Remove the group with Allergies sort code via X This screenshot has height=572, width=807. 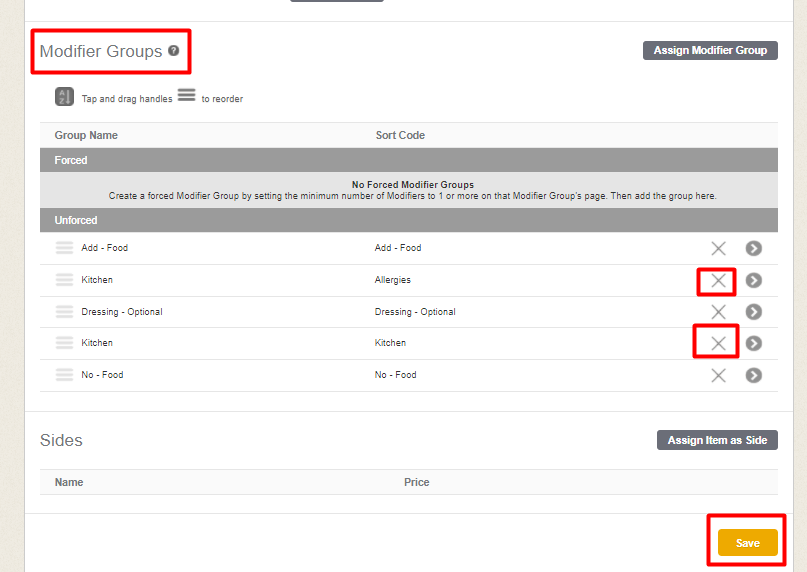718,281
